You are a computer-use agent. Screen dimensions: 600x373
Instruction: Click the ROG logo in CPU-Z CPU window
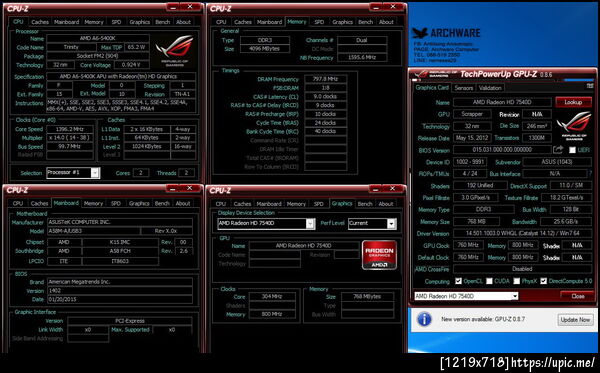[x=174, y=50]
